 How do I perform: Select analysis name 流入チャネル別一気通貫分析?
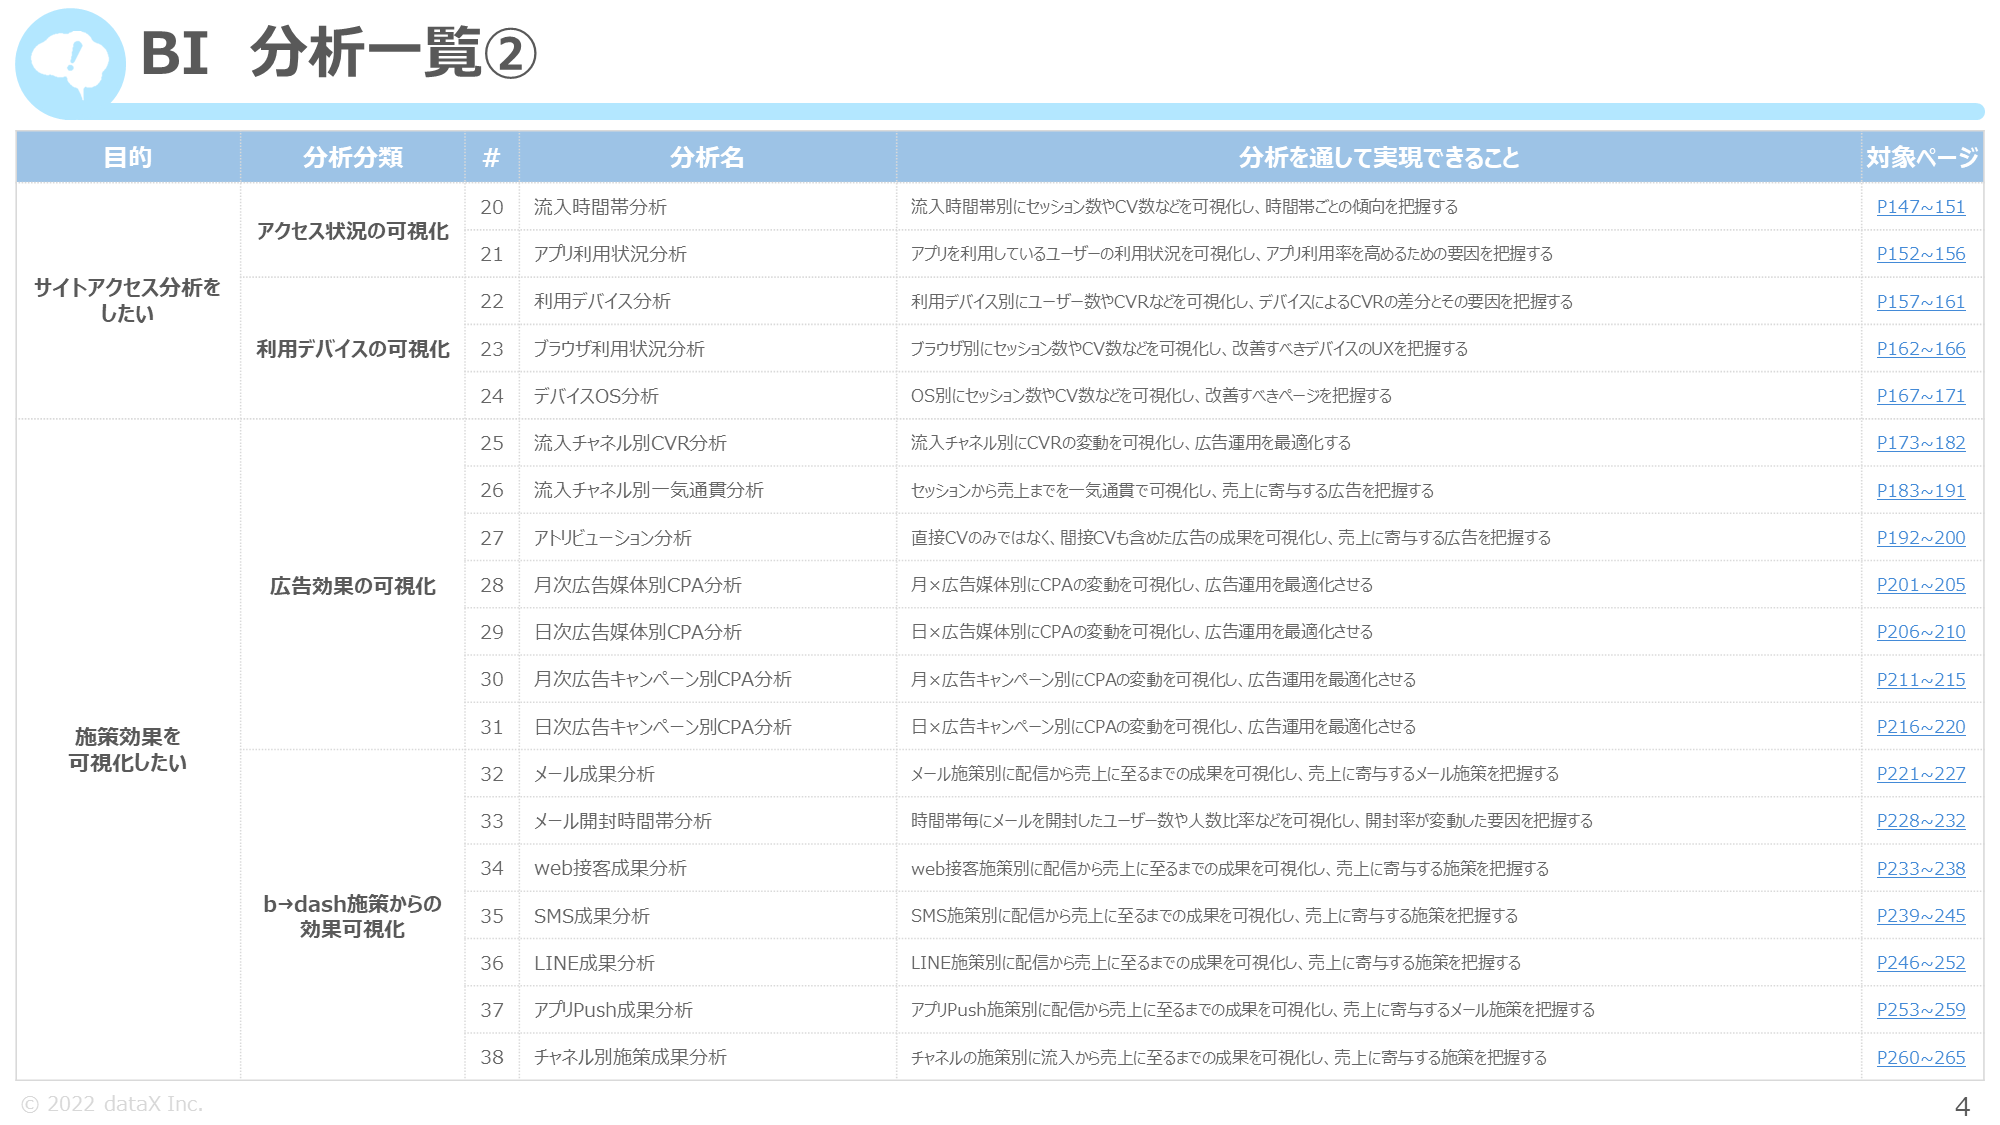[648, 491]
